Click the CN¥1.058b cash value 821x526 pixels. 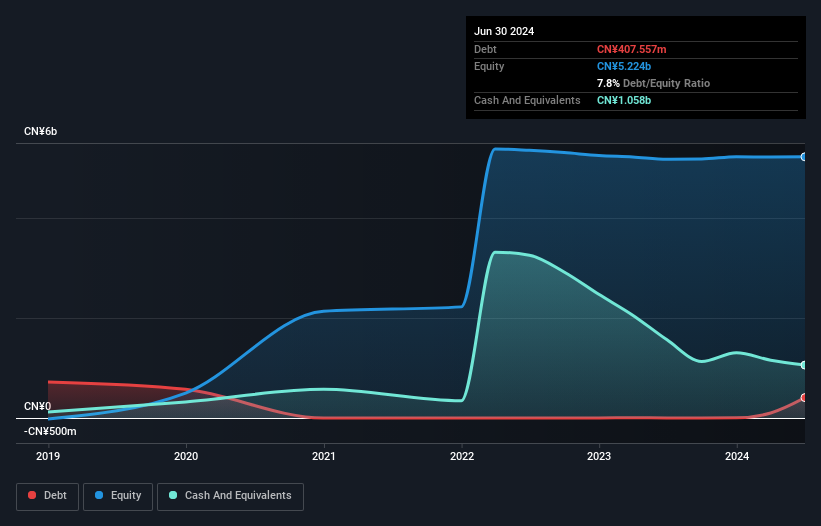pos(624,100)
